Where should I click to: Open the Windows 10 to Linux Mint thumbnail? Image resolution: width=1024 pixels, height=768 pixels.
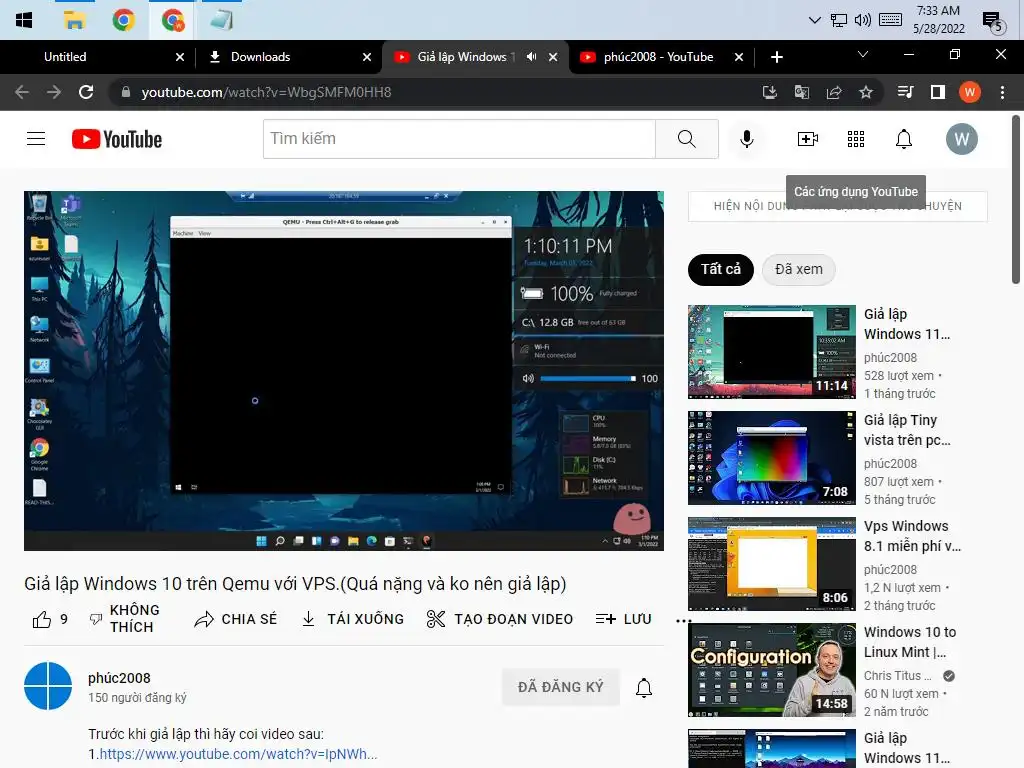[x=771, y=670]
